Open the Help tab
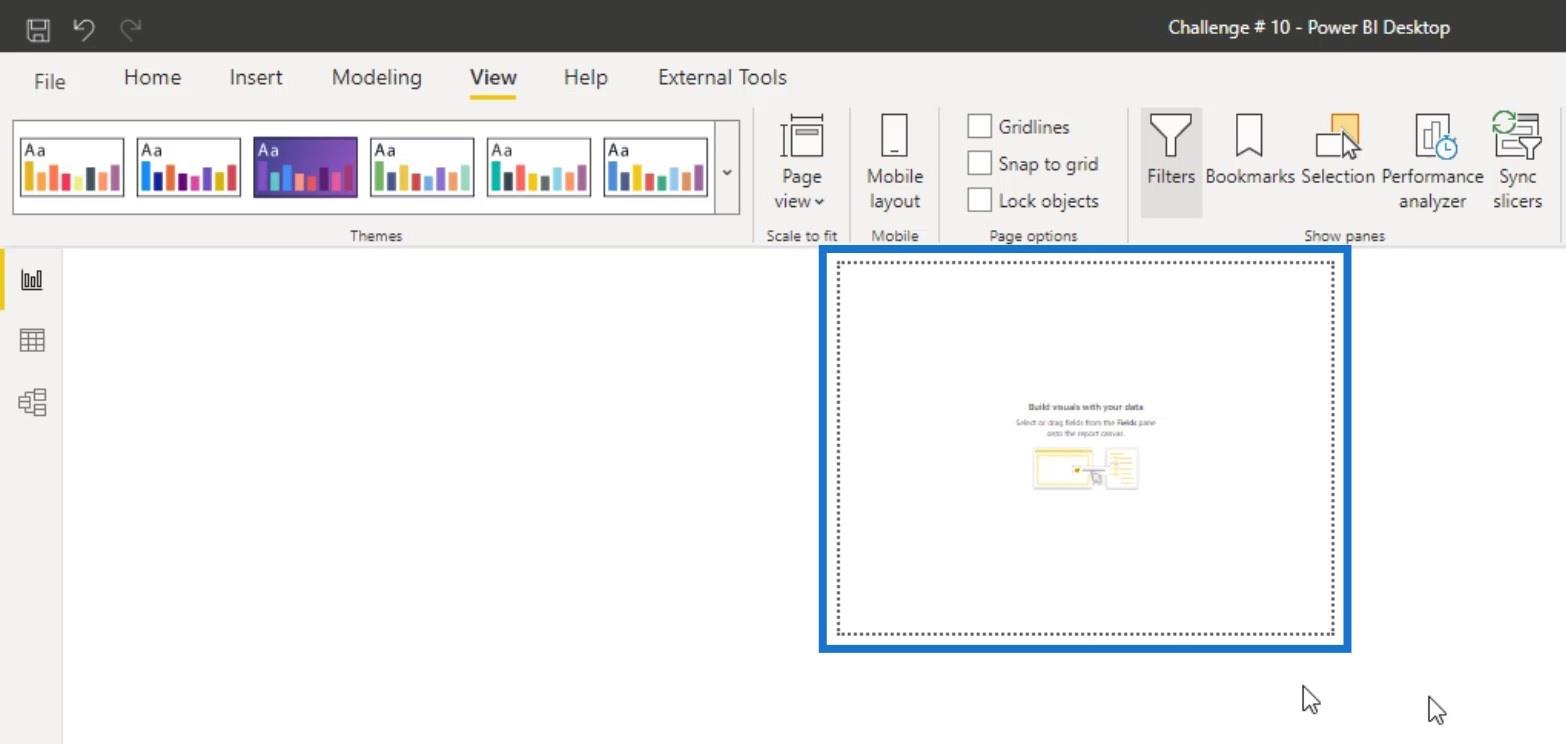The width and height of the screenshot is (1566, 744). tap(585, 78)
